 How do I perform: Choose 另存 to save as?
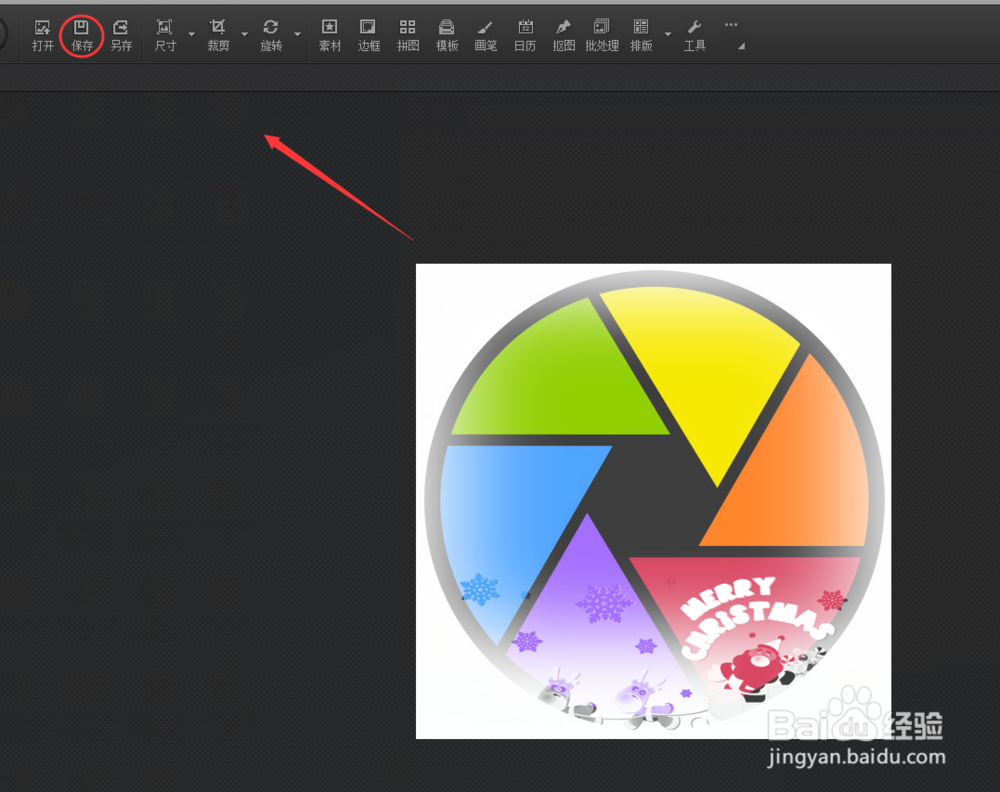121,36
